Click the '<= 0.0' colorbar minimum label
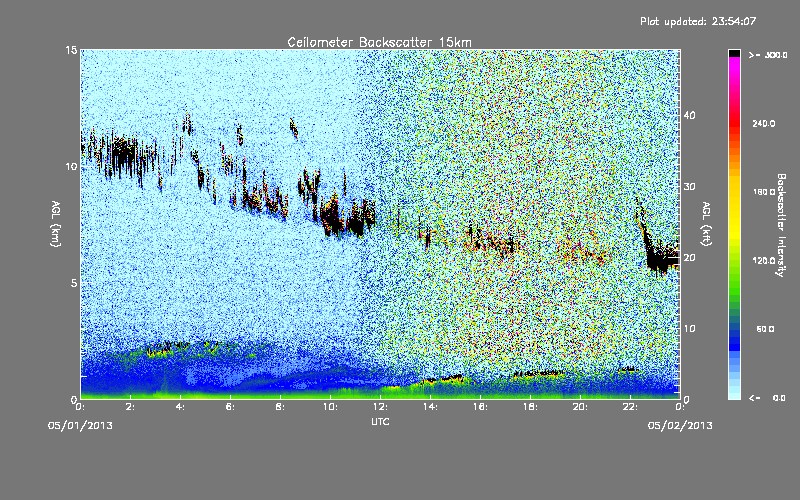Image resolution: width=800 pixels, height=500 pixels. [x=767, y=398]
